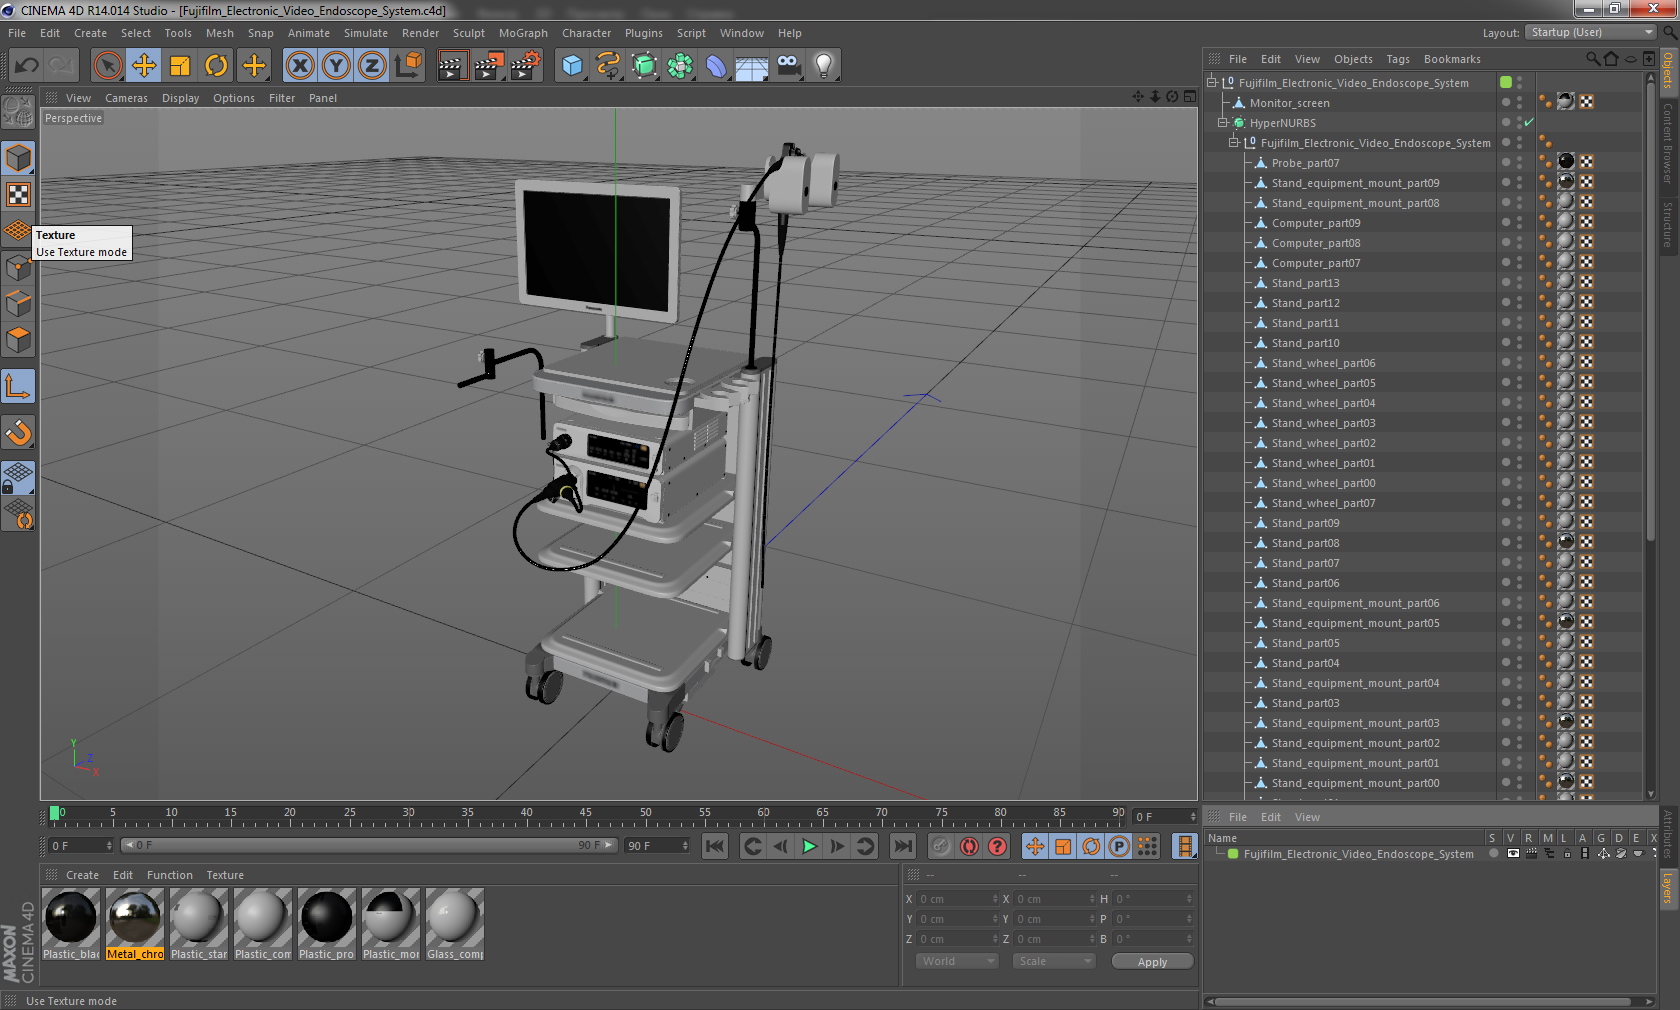Add a cube primitive object
1680x1010 pixels.
(572, 66)
